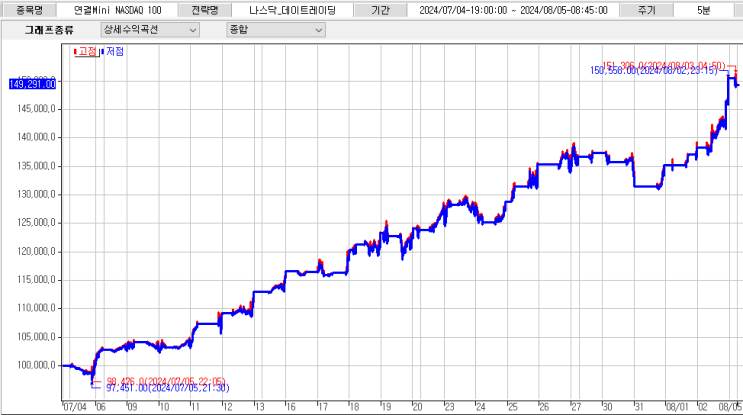This screenshot has height=415, width=743.
Task: Select the 전략명 header cell
Action: (205, 10)
